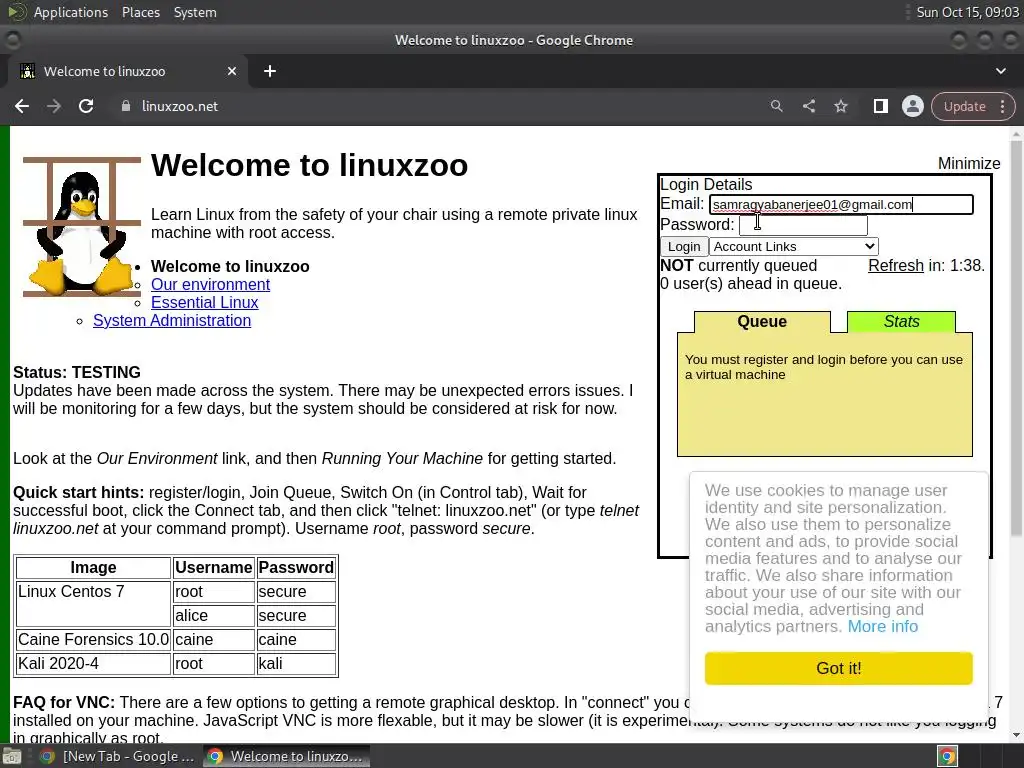Share this page via the share icon
Screen dimensions: 1024x768
tap(808, 106)
